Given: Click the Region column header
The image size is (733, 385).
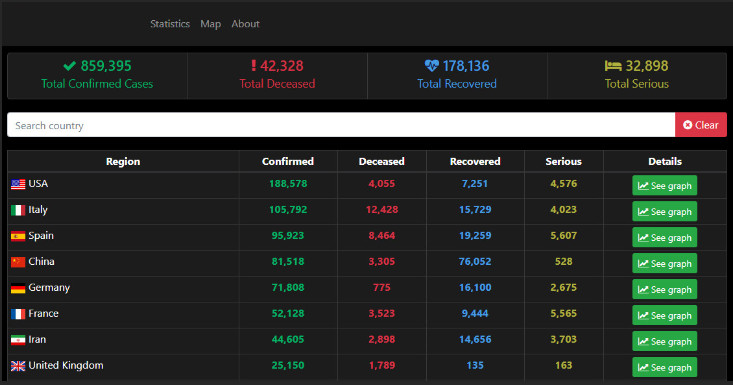Looking at the screenshot, I should 123,162.
